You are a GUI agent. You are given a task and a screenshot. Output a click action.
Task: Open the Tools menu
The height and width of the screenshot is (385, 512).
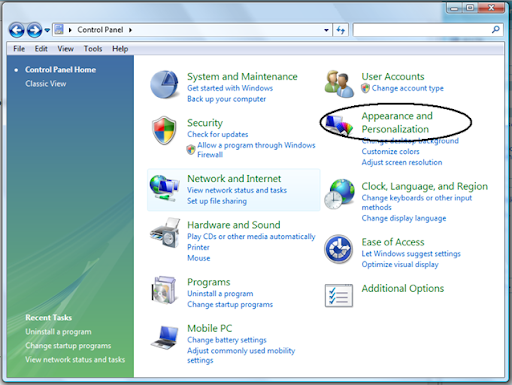(x=93, y=49)
